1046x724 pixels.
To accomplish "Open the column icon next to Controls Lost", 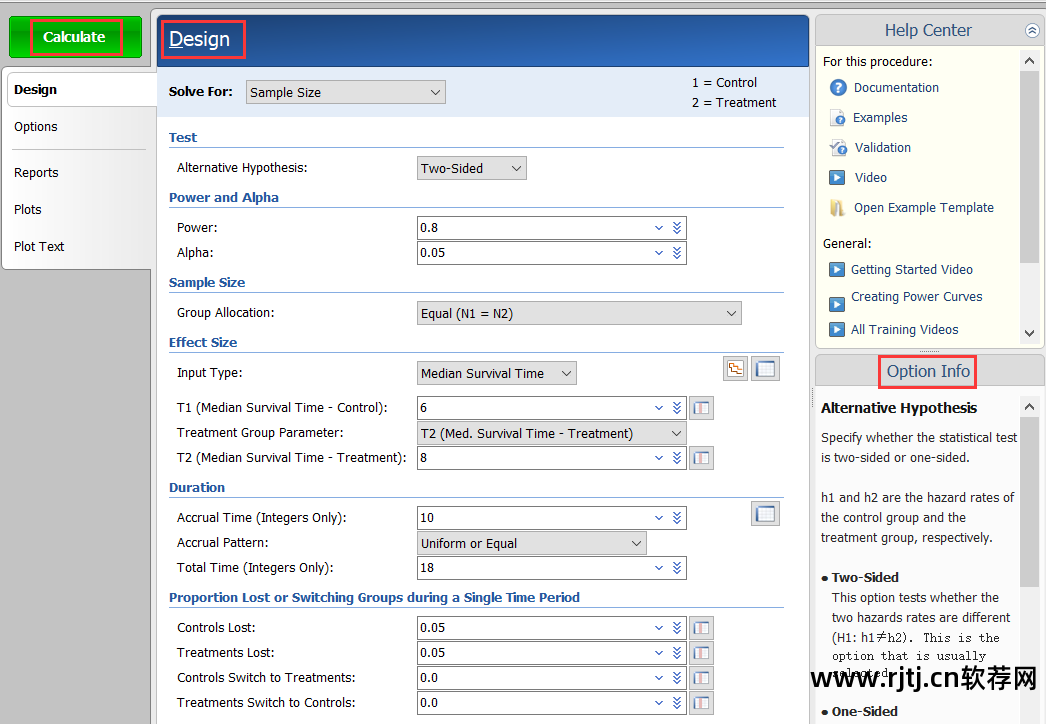I will (x=701, y=628).
